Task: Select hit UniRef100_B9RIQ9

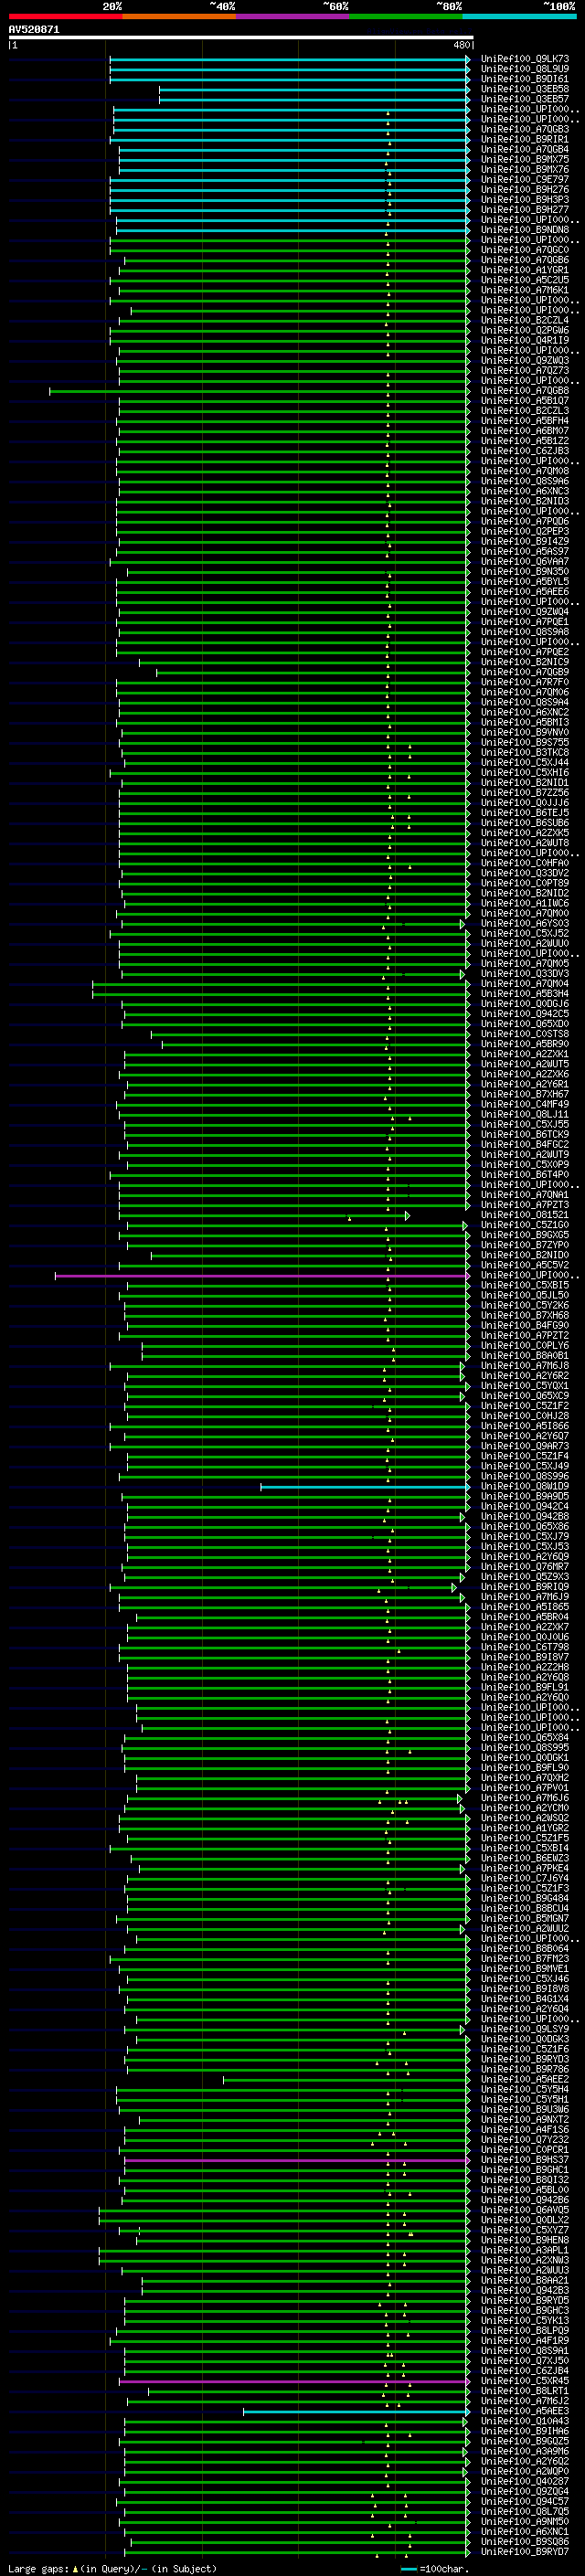Action: (525, 1587)
